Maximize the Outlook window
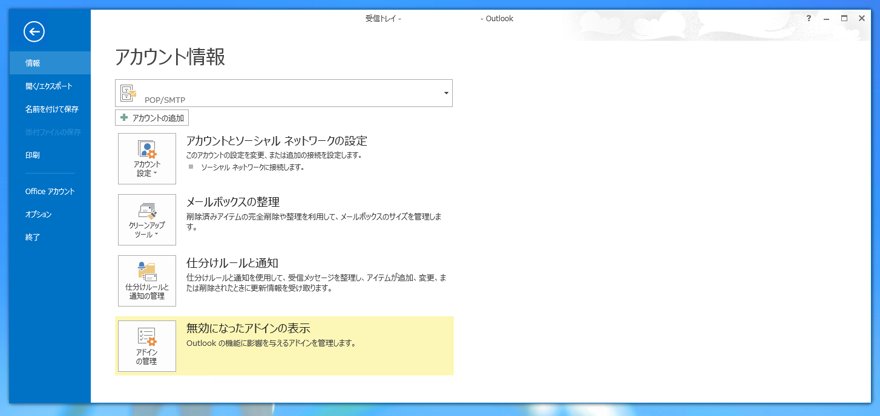 coord(844,19)
